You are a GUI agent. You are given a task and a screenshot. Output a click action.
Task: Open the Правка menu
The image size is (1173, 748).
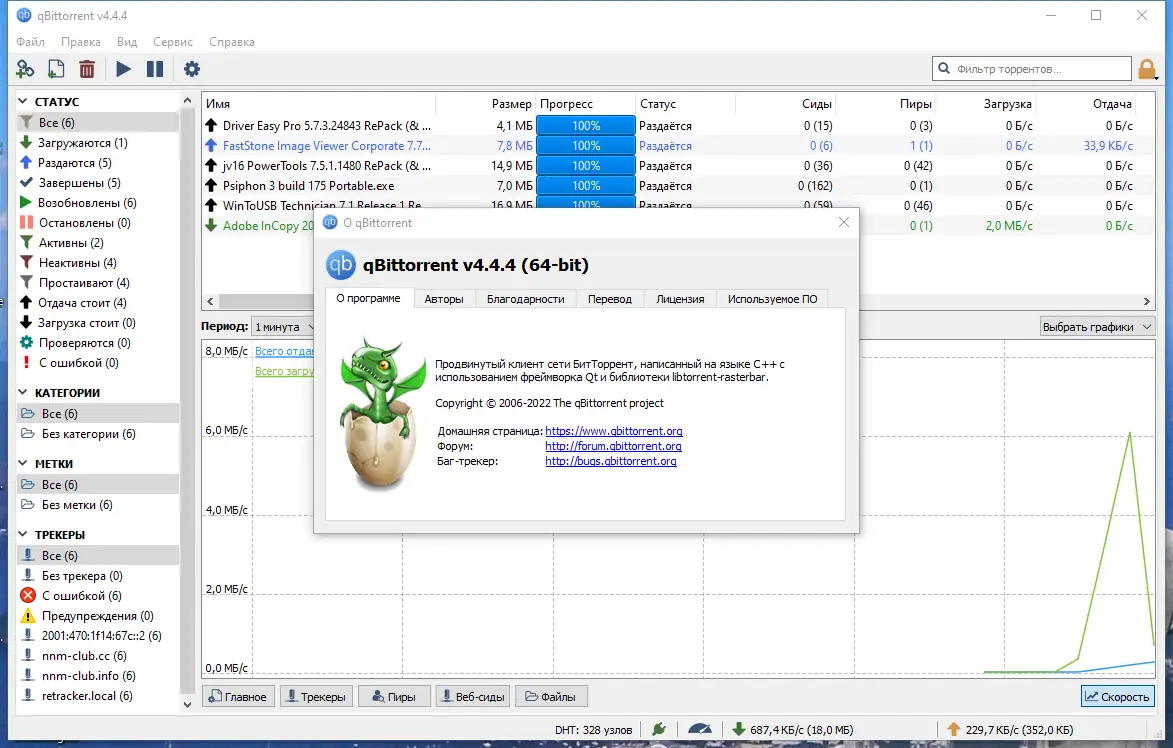point(81,42)
